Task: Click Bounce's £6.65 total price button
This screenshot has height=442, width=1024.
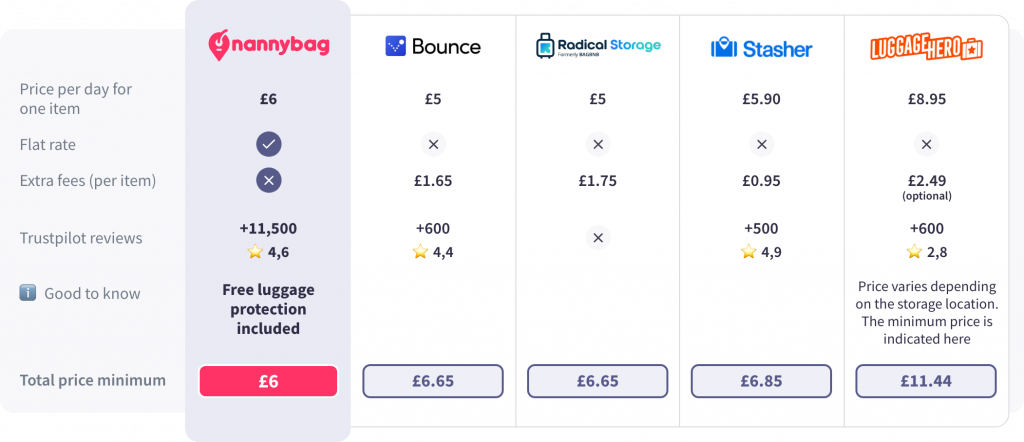Action: point(433,381)
